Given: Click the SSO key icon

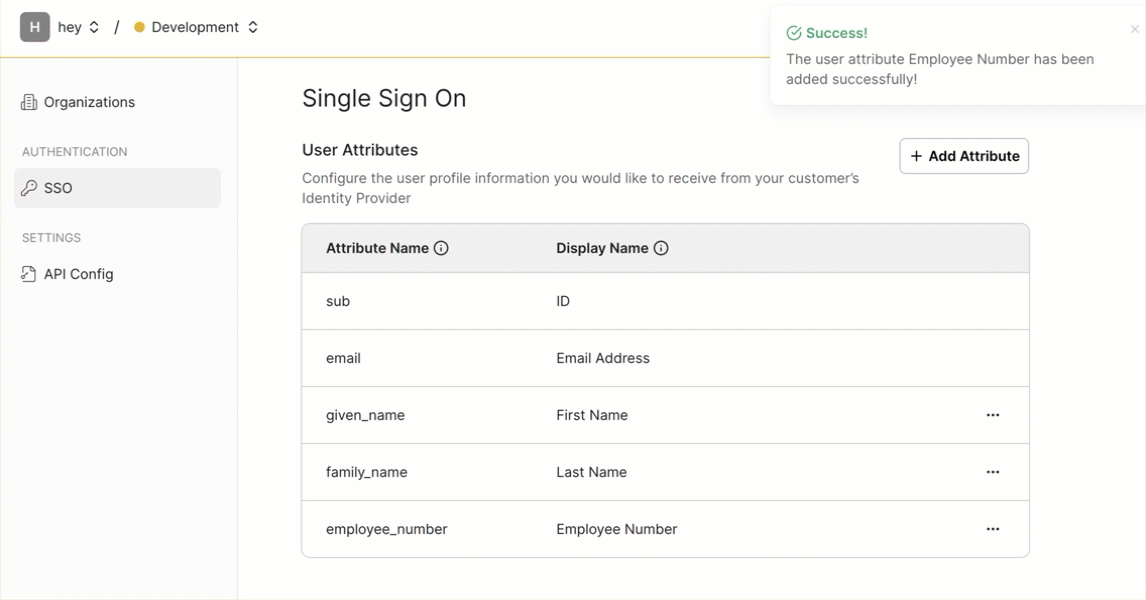Looking at the screenshot, I should click(29, 188).
